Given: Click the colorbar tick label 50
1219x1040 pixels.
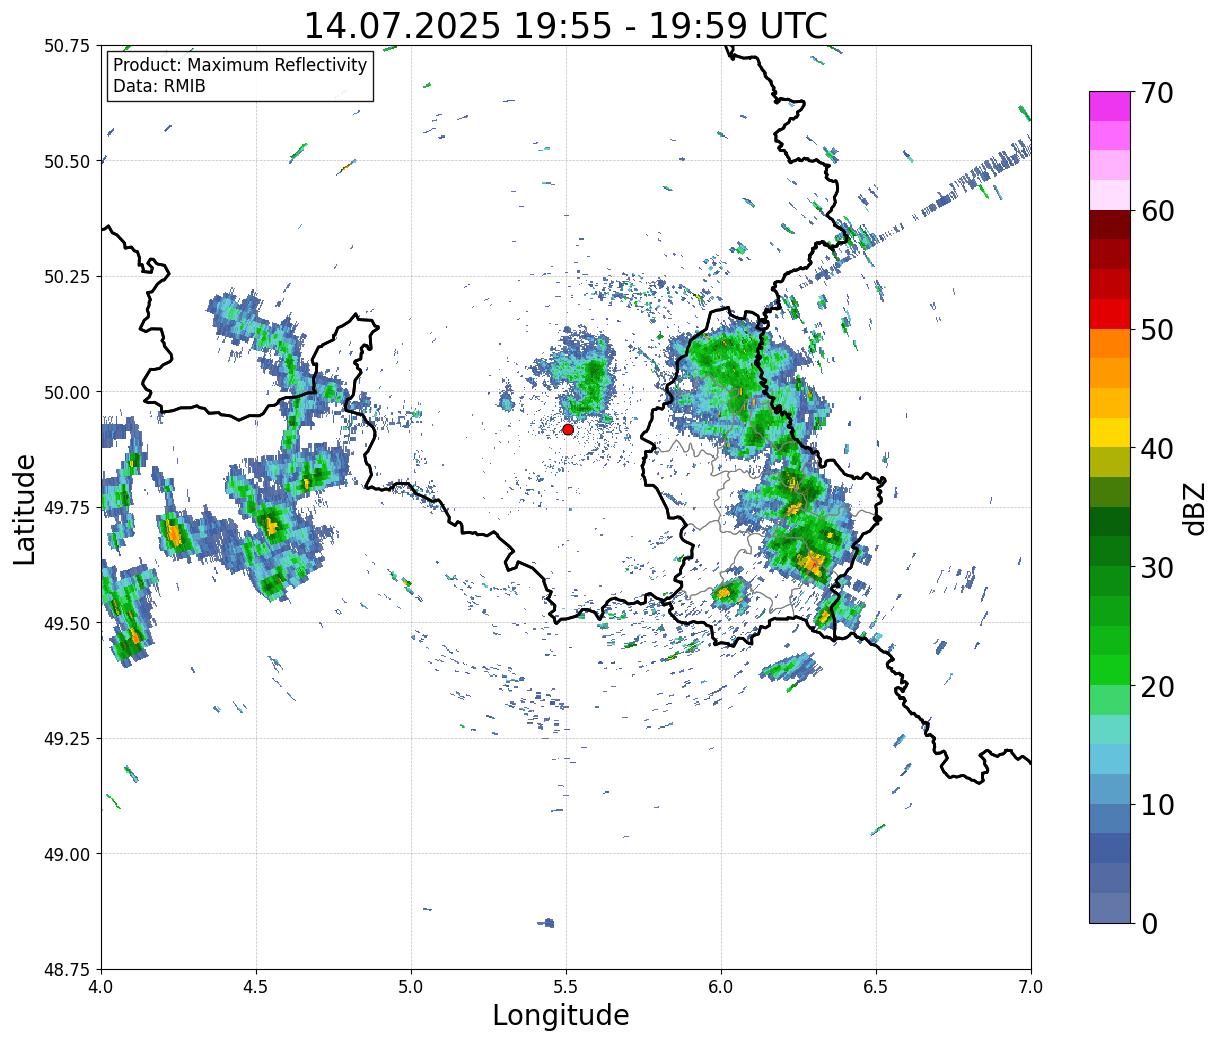Looking at the screenshot, I should click(x=1157, y=330).
